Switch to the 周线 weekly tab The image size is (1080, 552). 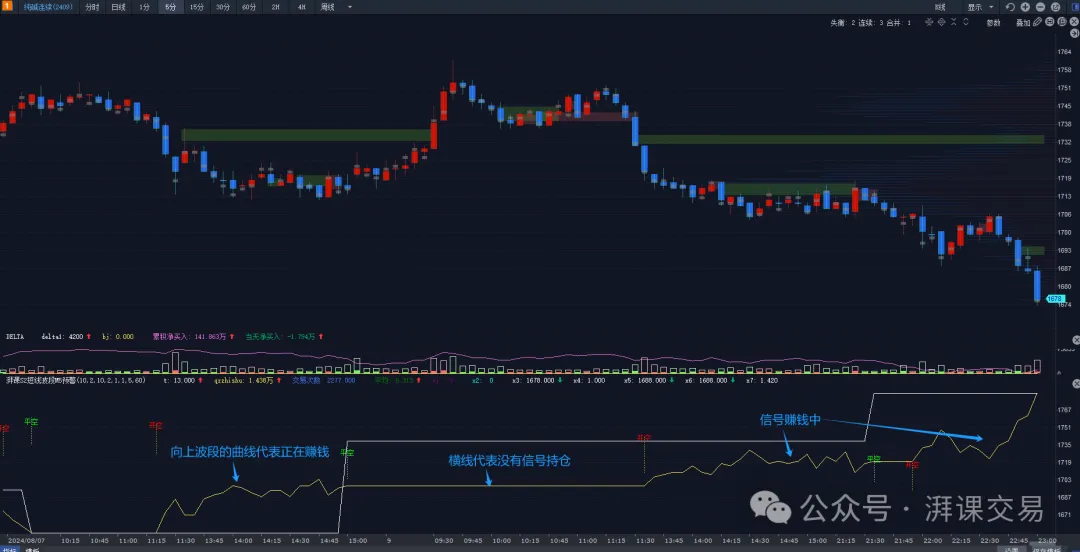pos(328,7)
